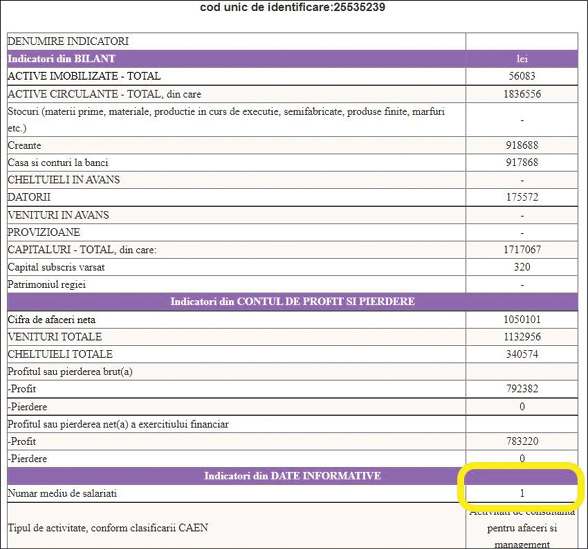
Task: Click the Indicatori din DATE INFORMATIVE header
Action: coord(292,476)
